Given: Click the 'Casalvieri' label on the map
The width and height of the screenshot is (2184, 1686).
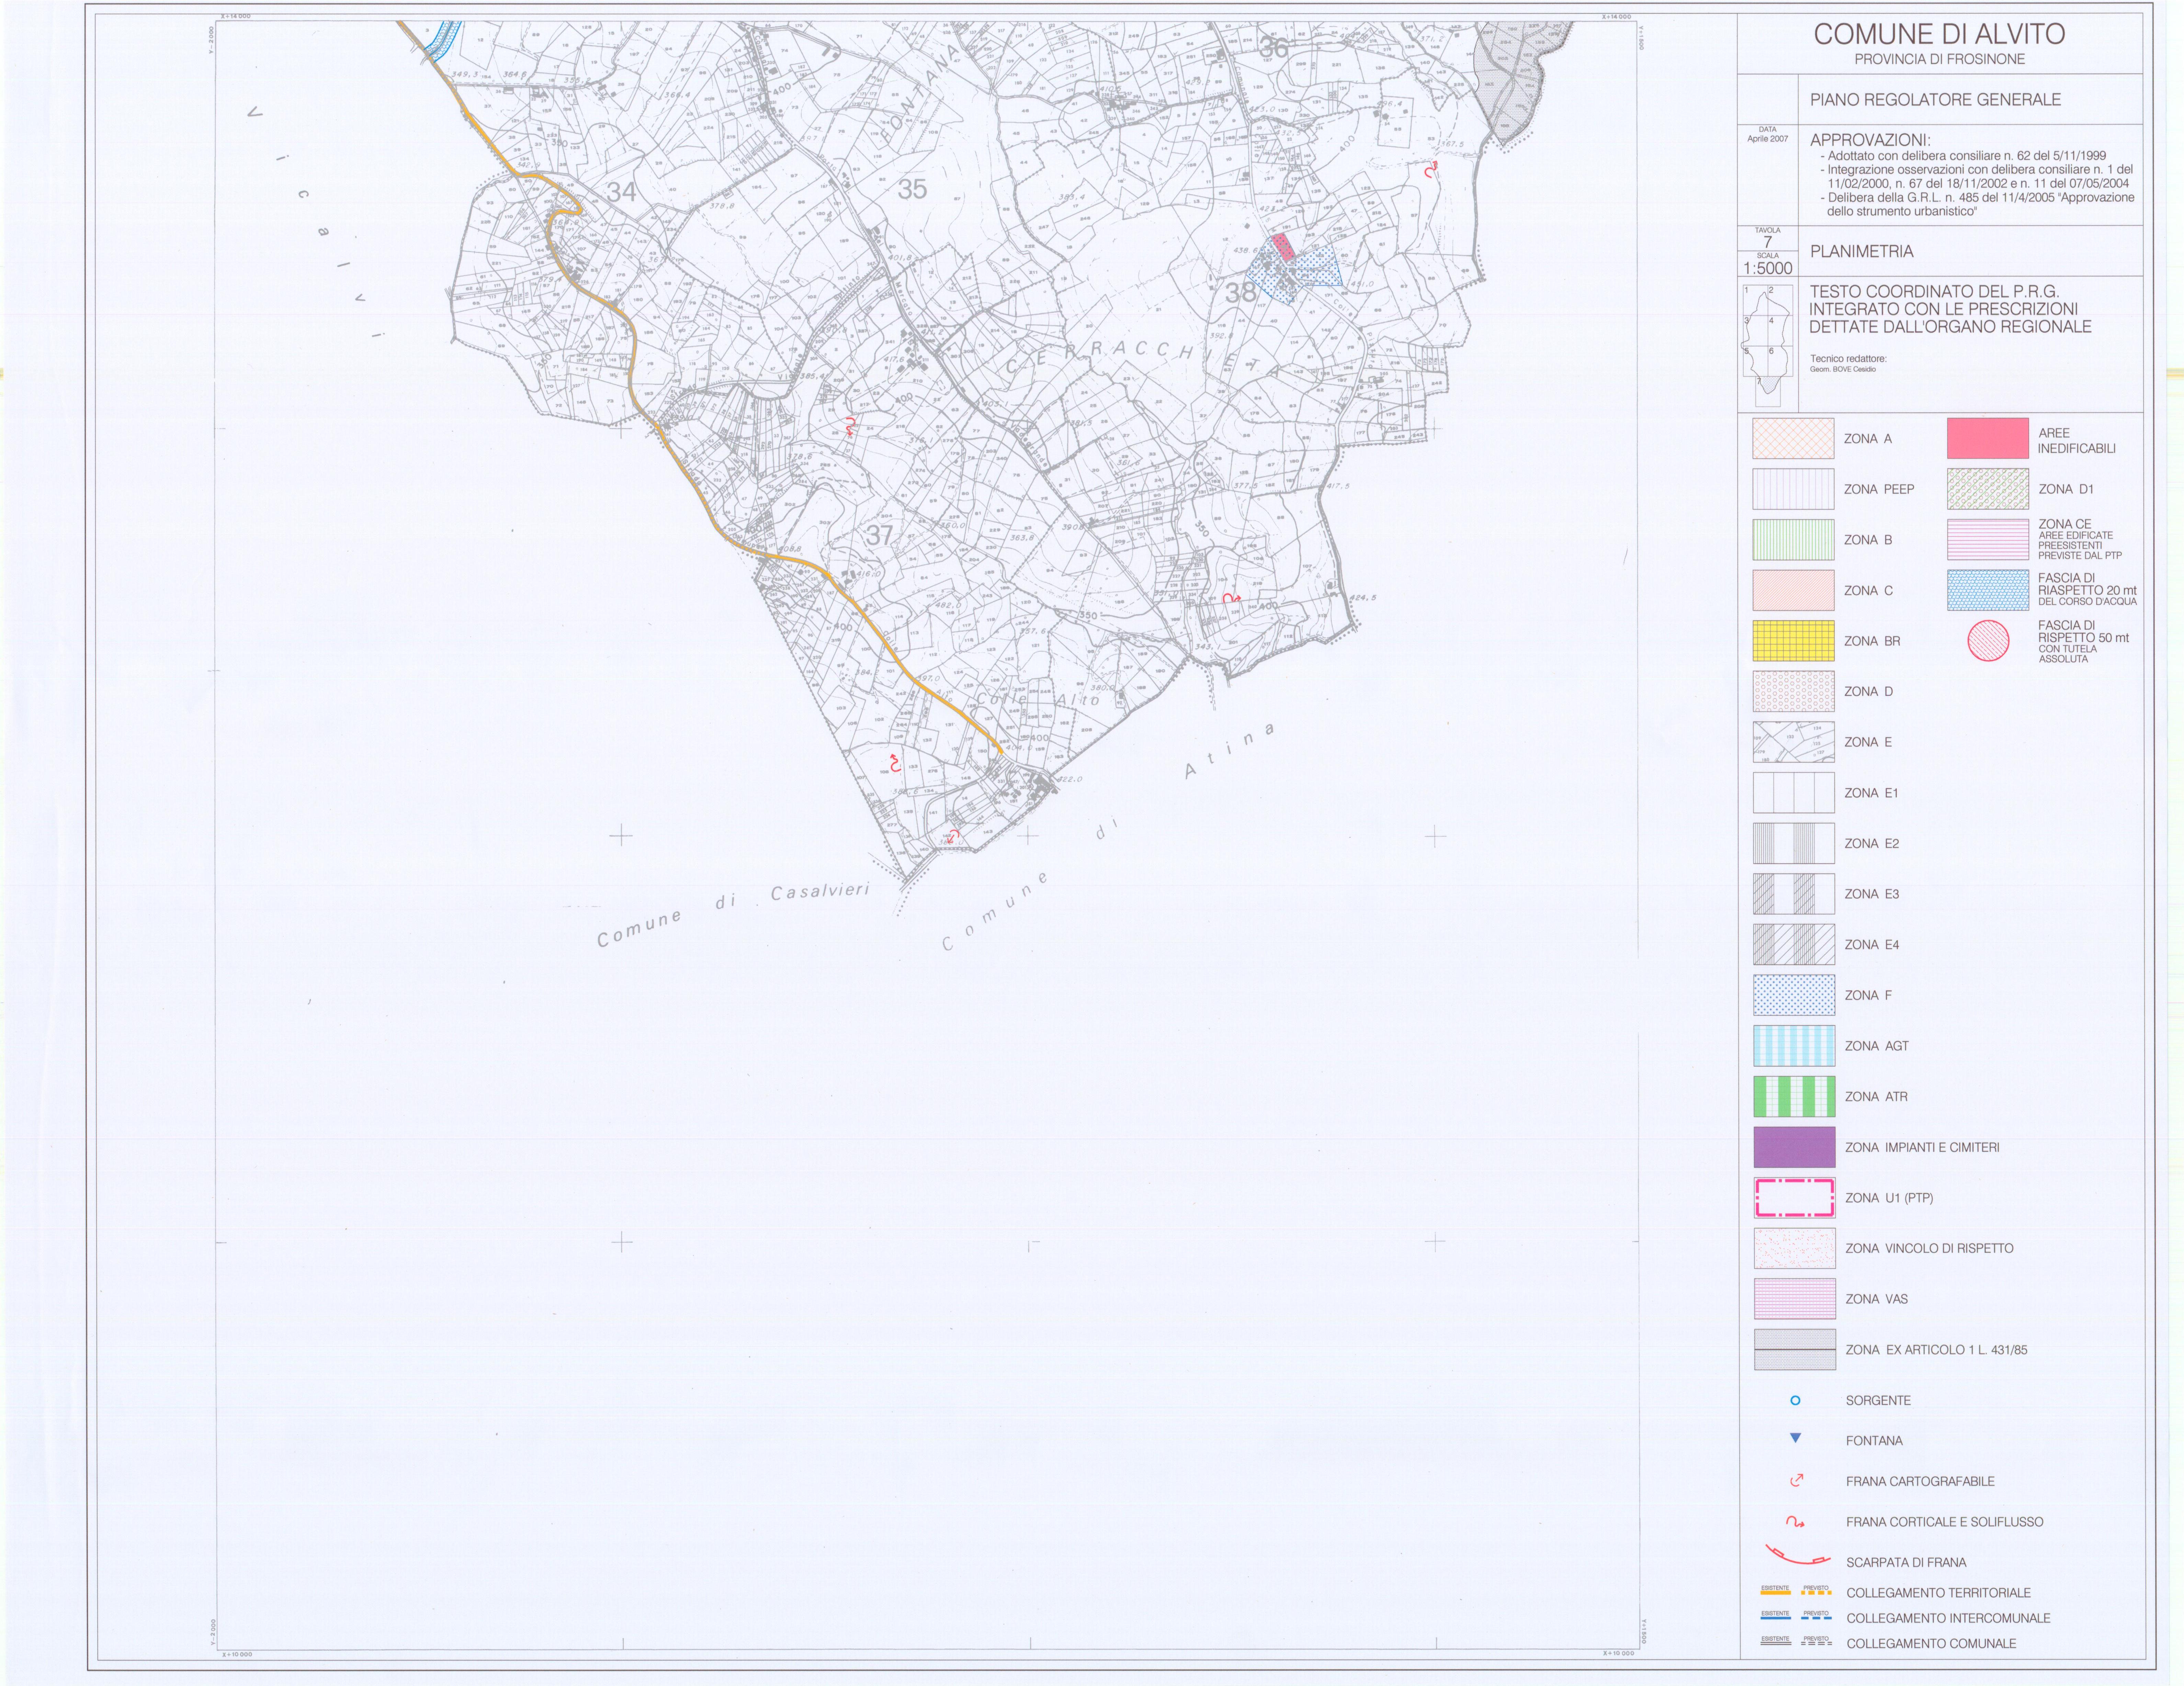Looking at the screenshot, I should pos(820,892).
